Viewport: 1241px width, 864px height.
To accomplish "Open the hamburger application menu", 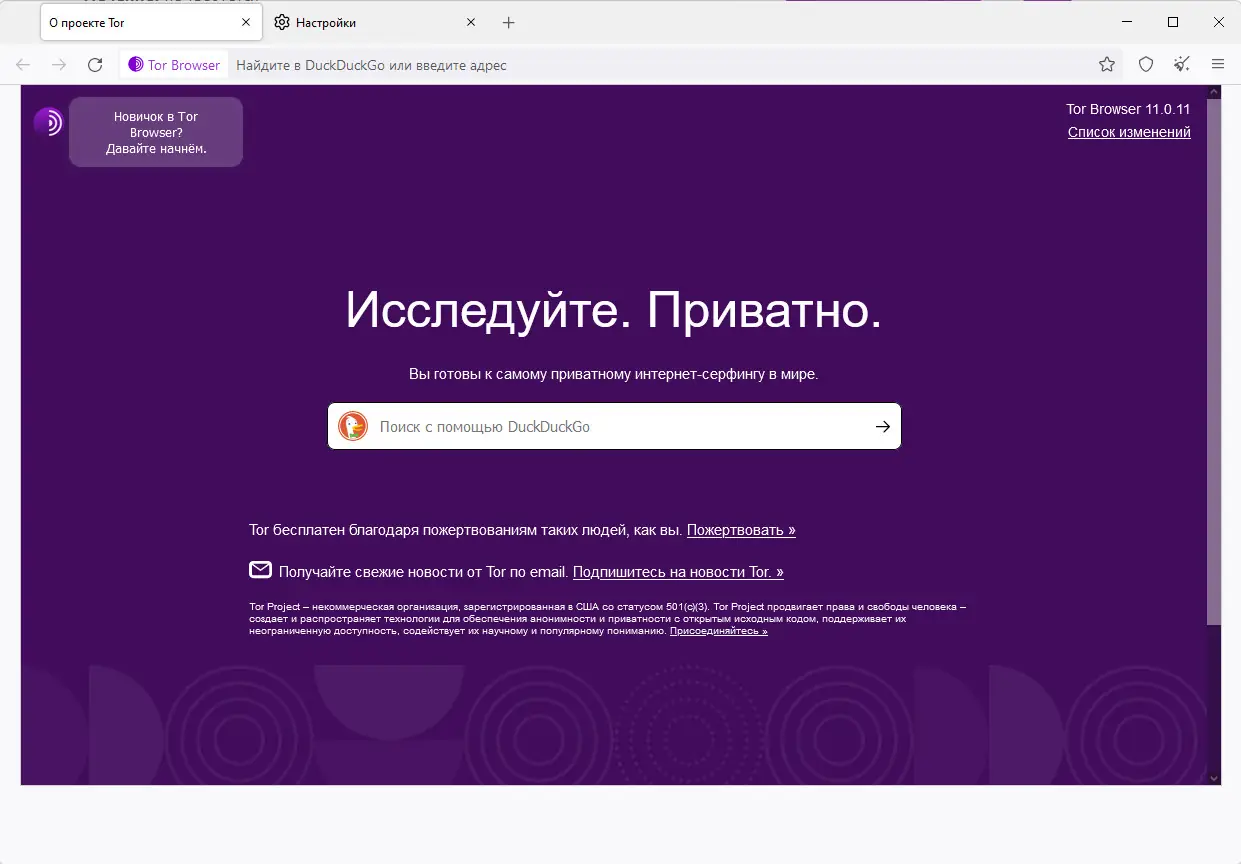I will pos(1218,64).
